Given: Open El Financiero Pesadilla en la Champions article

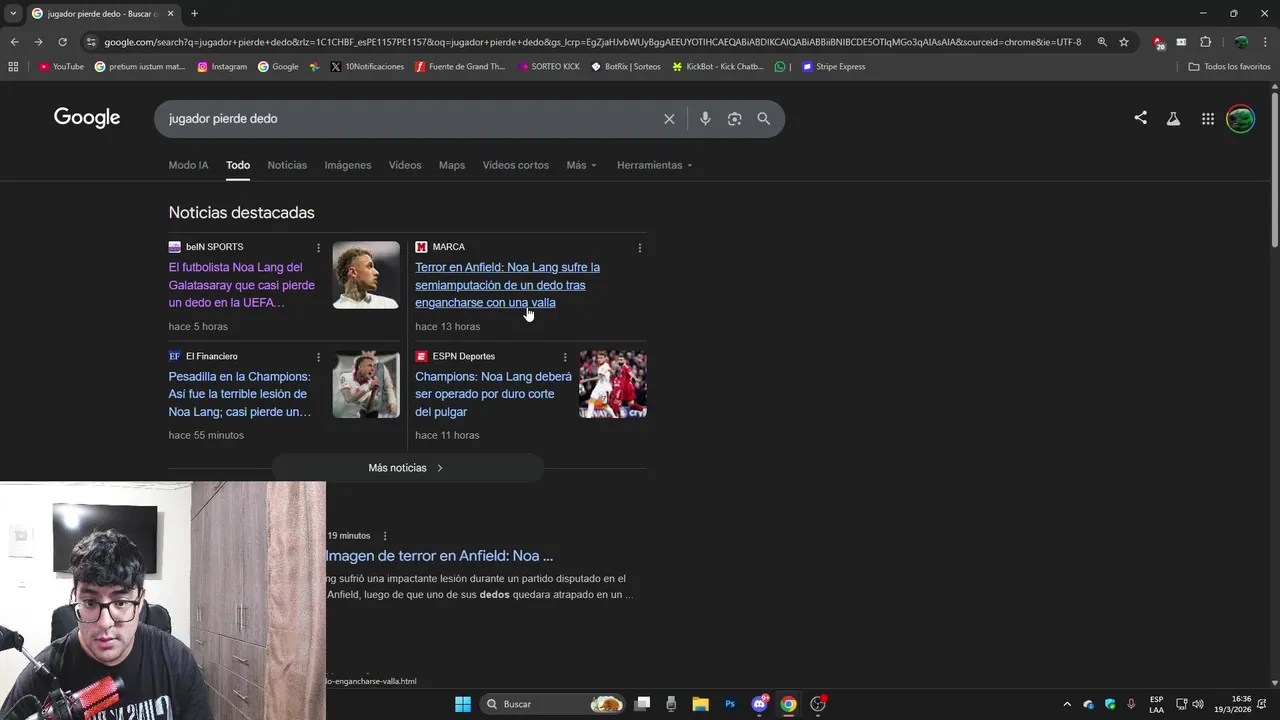Looking at the screenshot, I should coord(240,394).
